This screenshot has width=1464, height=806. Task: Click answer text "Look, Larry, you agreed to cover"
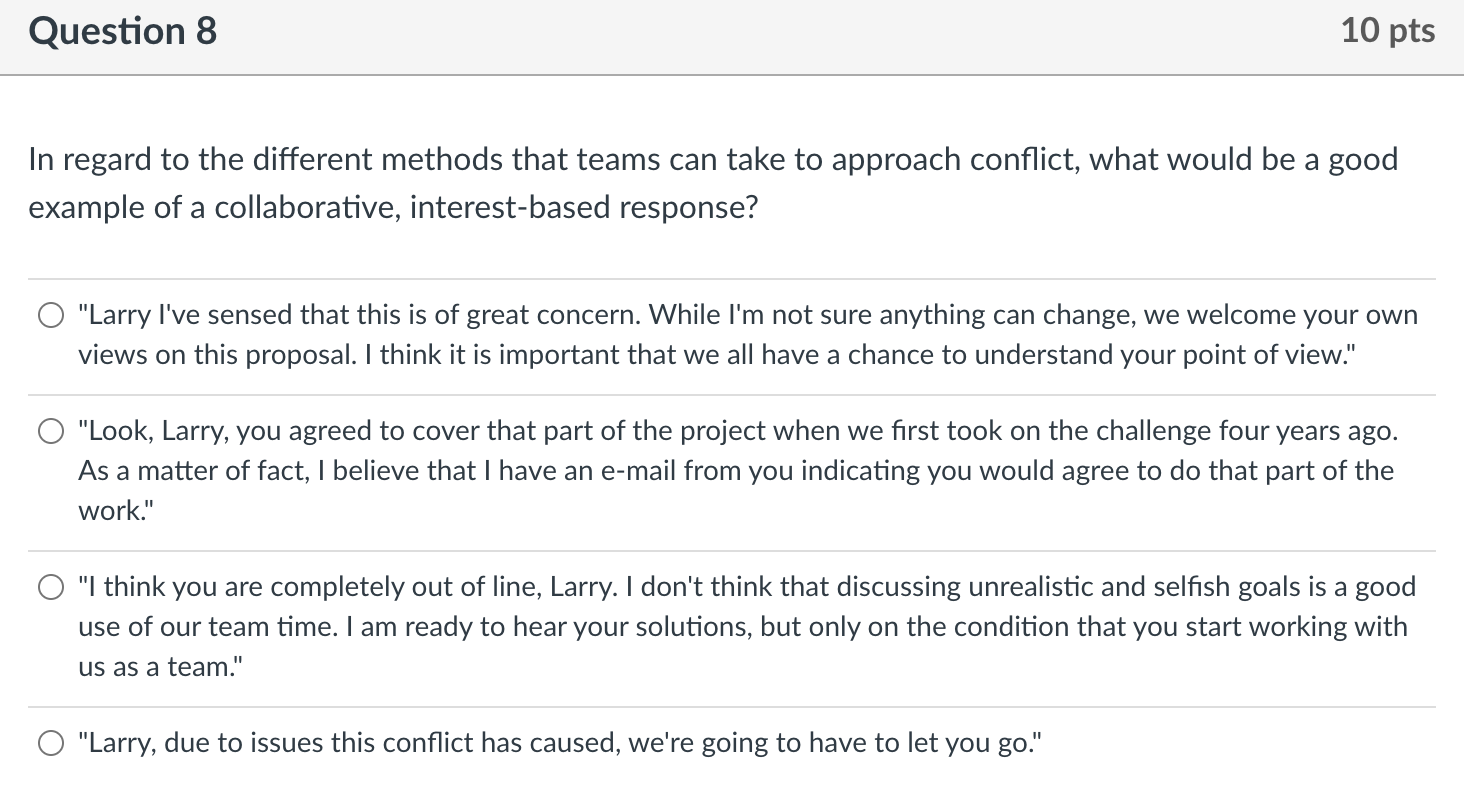[738, 431]
